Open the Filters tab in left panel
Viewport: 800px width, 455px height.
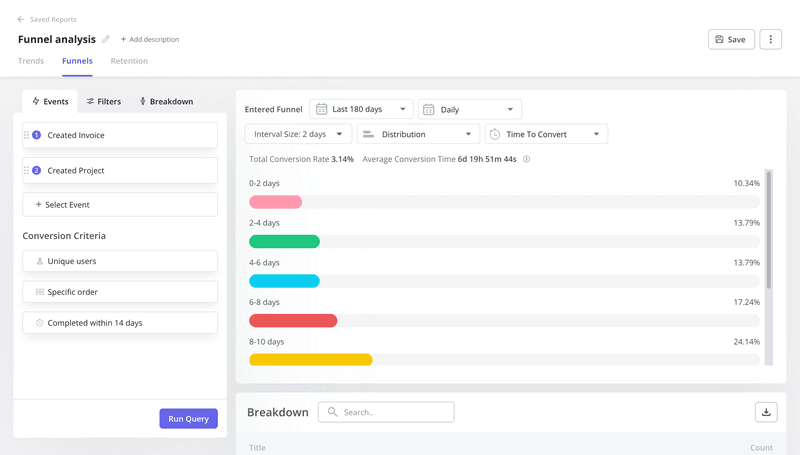(x=103, y=101)
